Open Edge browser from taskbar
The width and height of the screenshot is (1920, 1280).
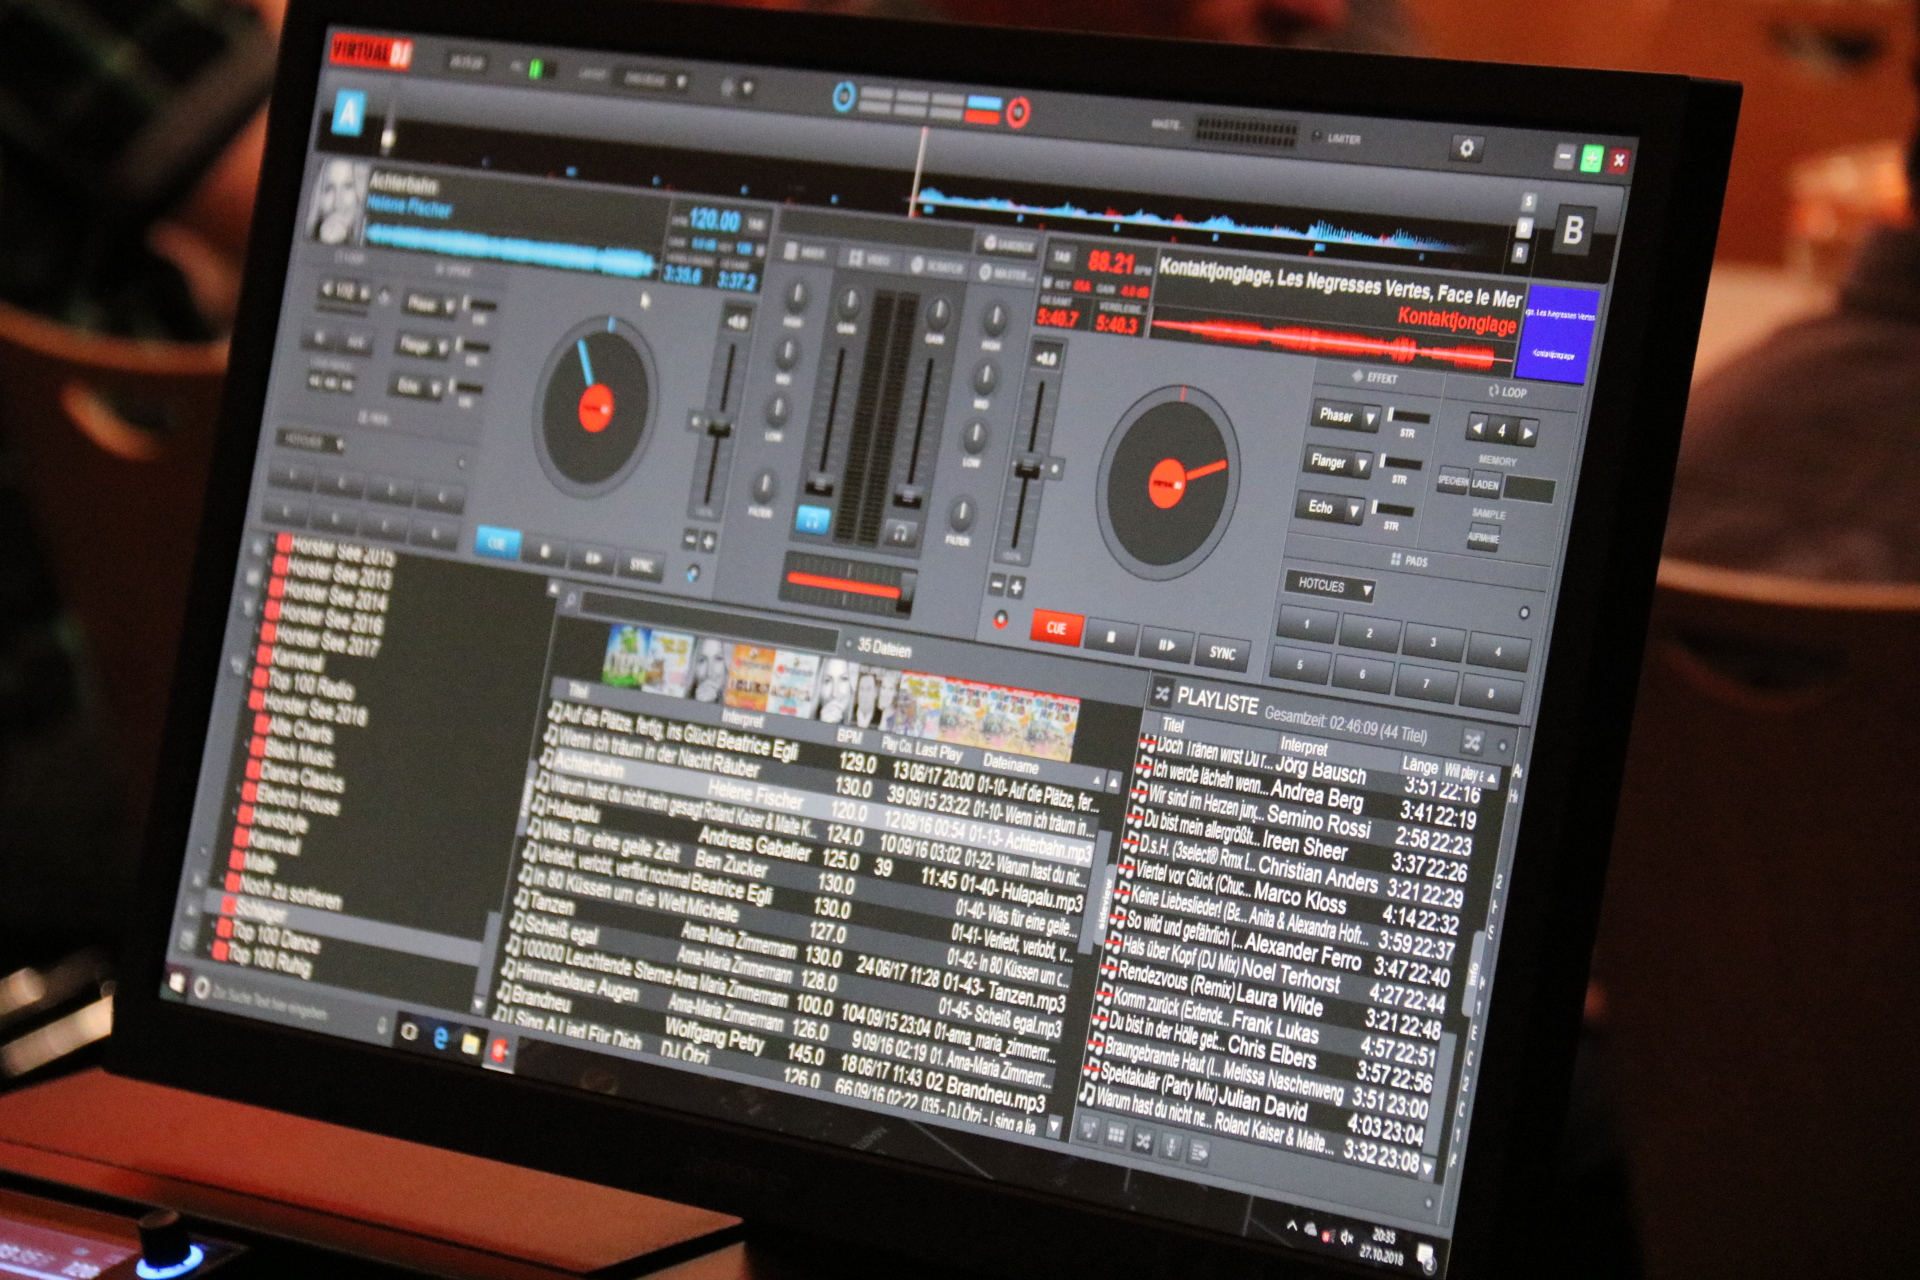[x=441, y=1038]
